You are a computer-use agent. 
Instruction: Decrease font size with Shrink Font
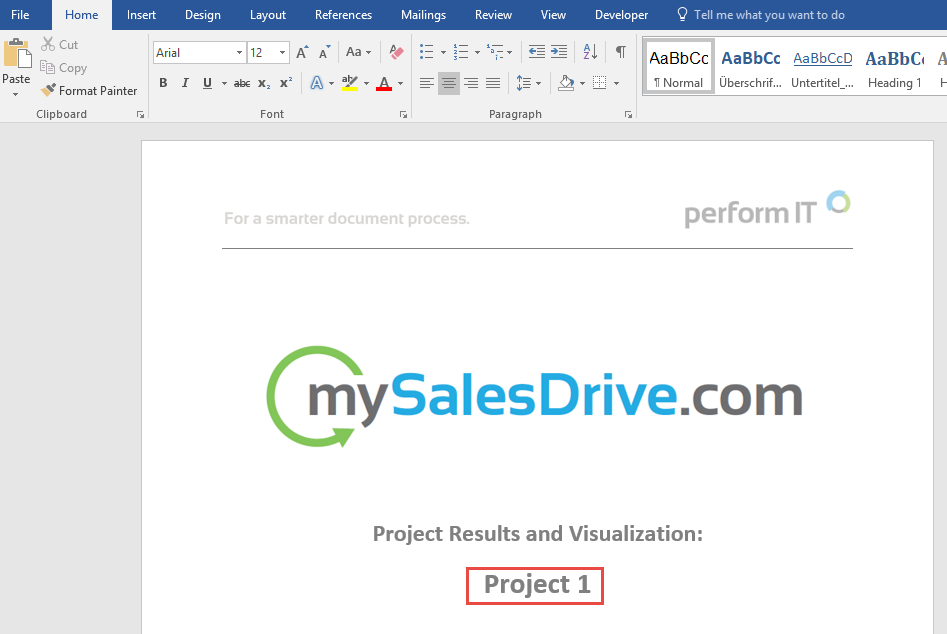tap(324, 53)
